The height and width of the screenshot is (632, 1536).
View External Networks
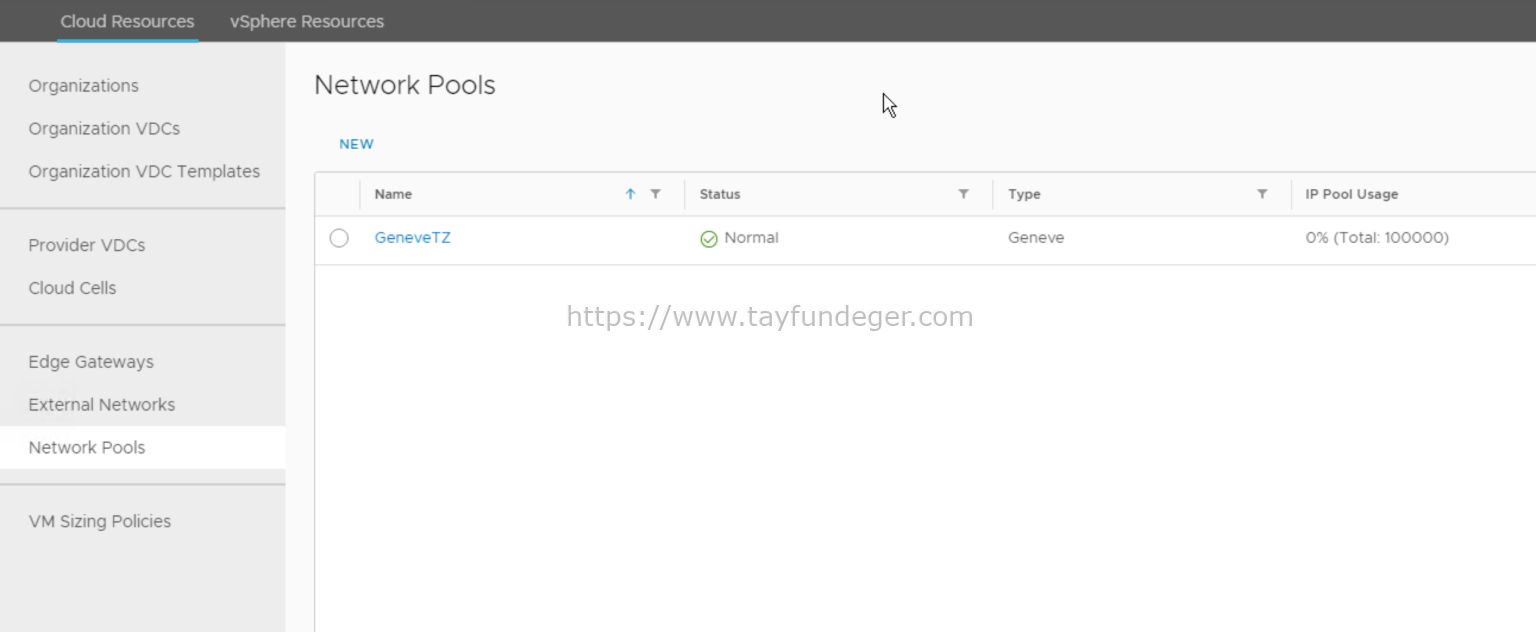[101, 404]
